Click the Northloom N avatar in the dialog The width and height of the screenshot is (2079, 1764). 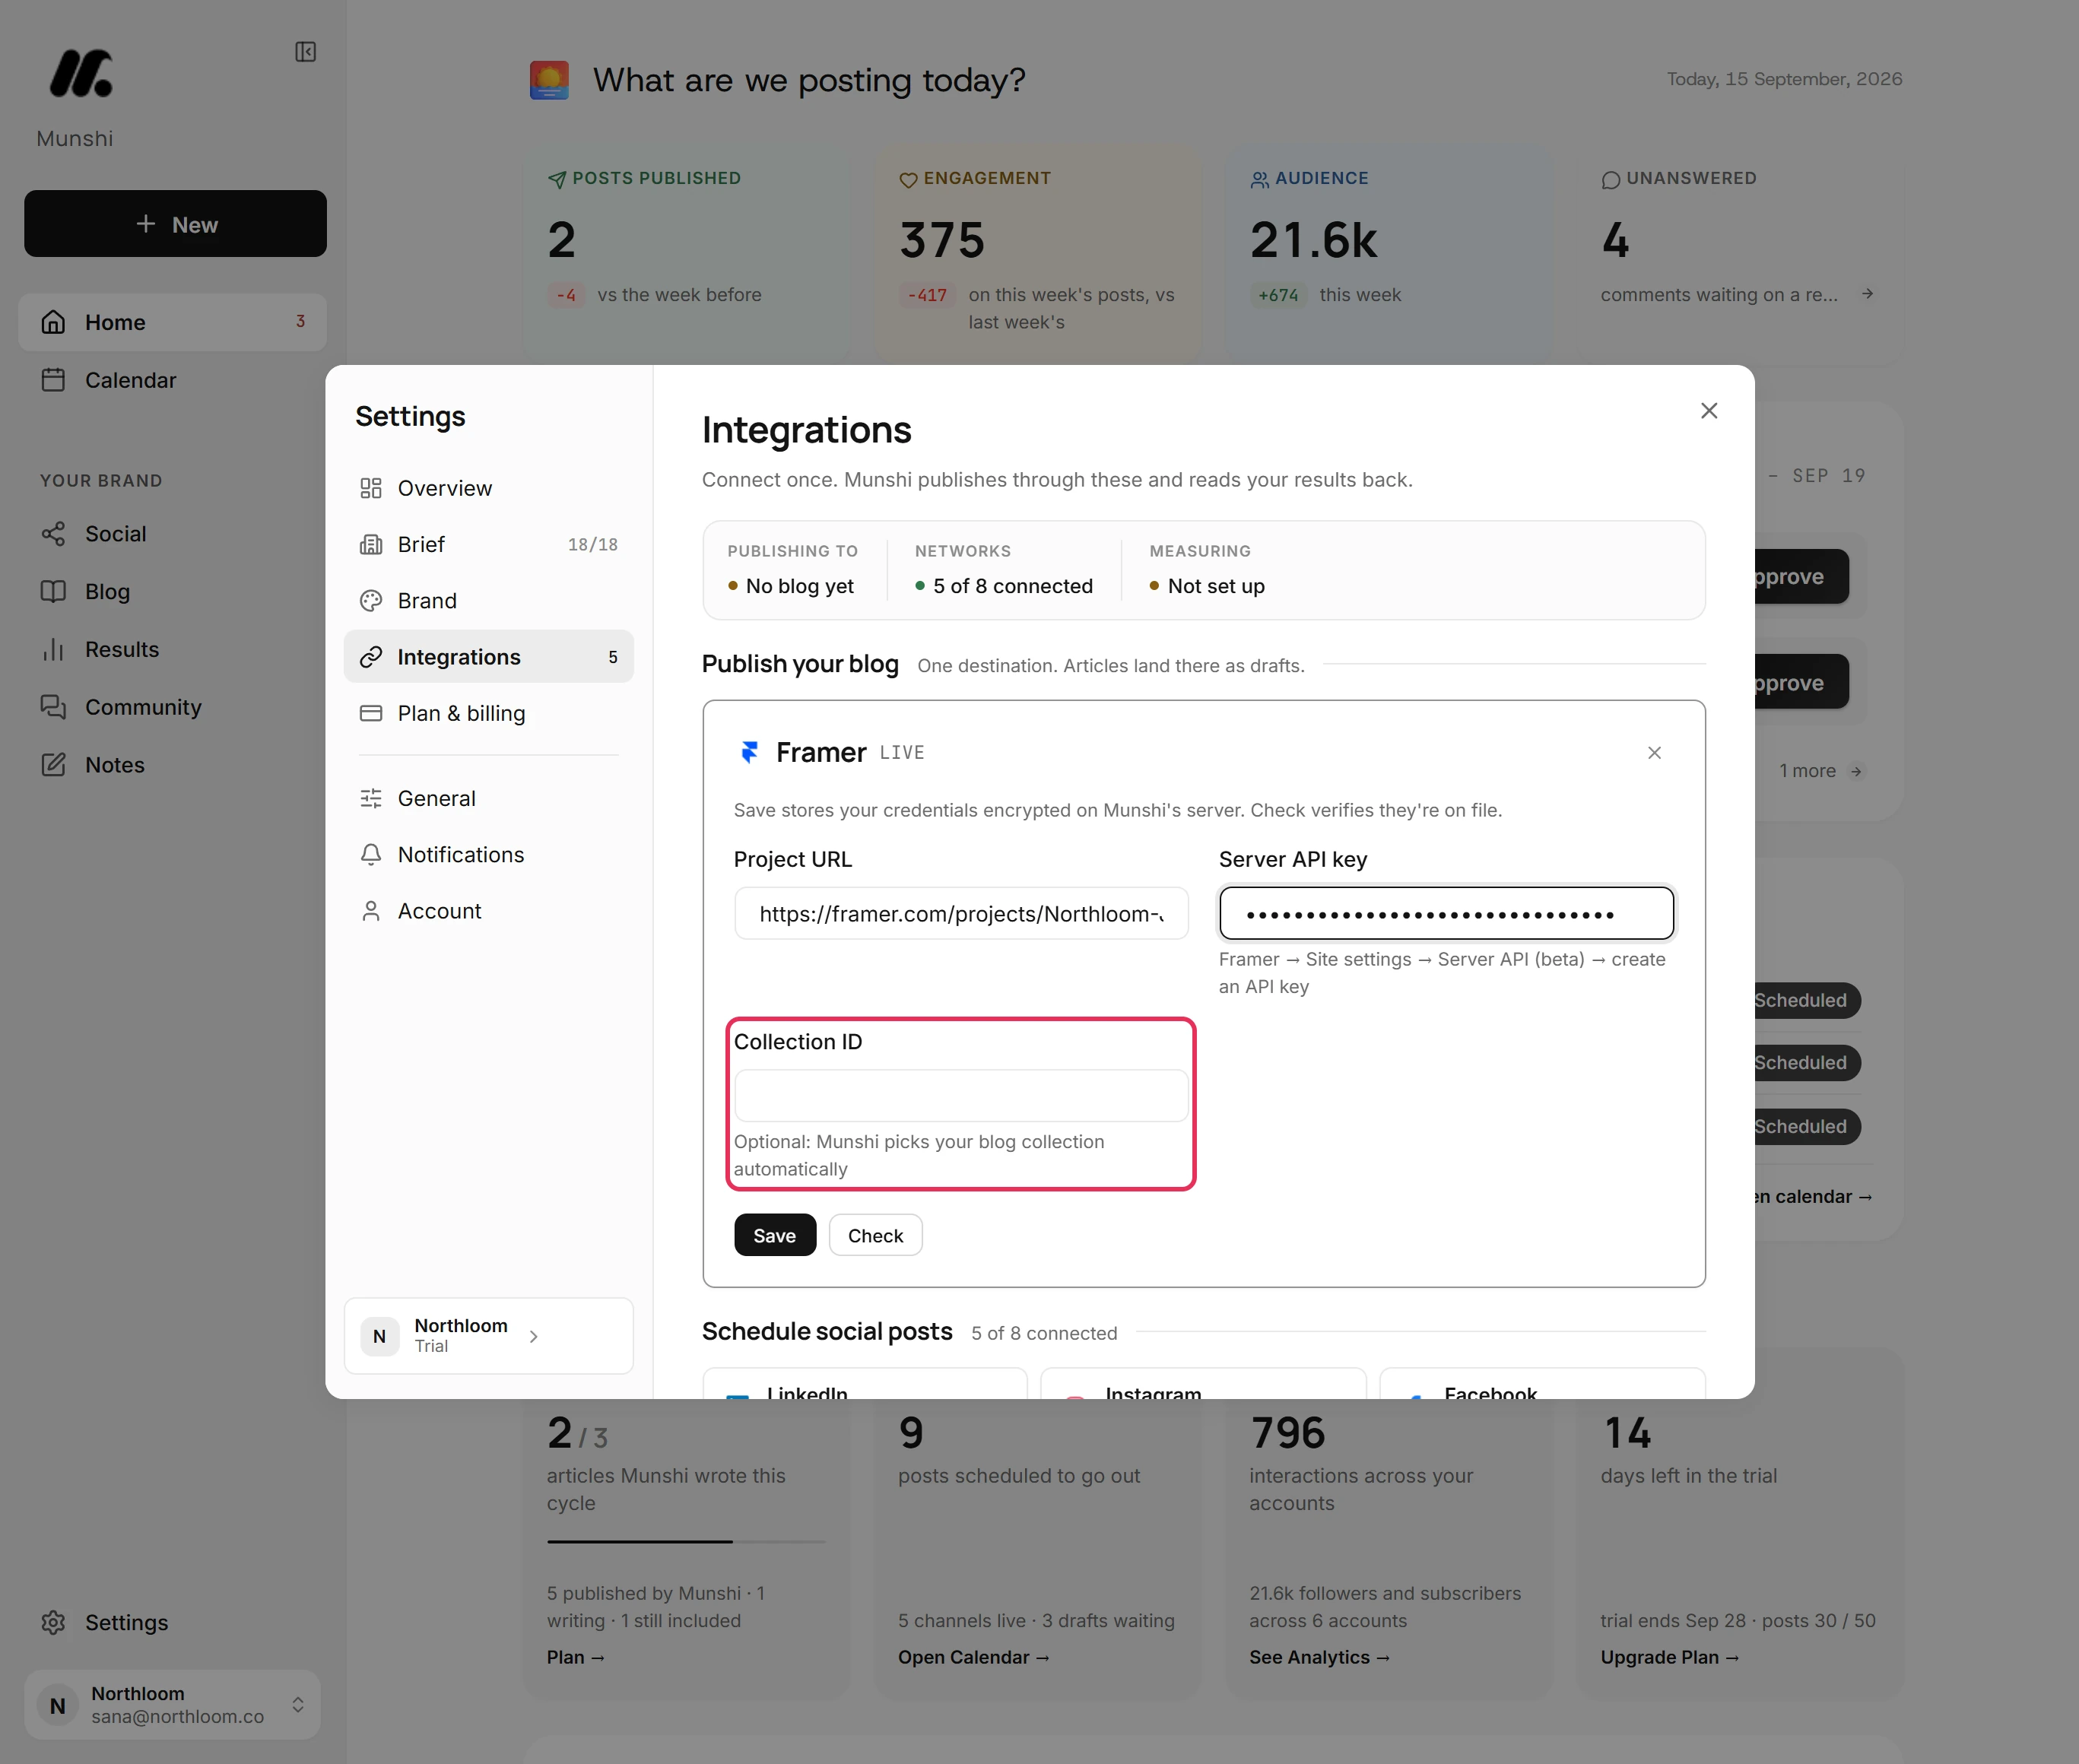[380, 1336]
